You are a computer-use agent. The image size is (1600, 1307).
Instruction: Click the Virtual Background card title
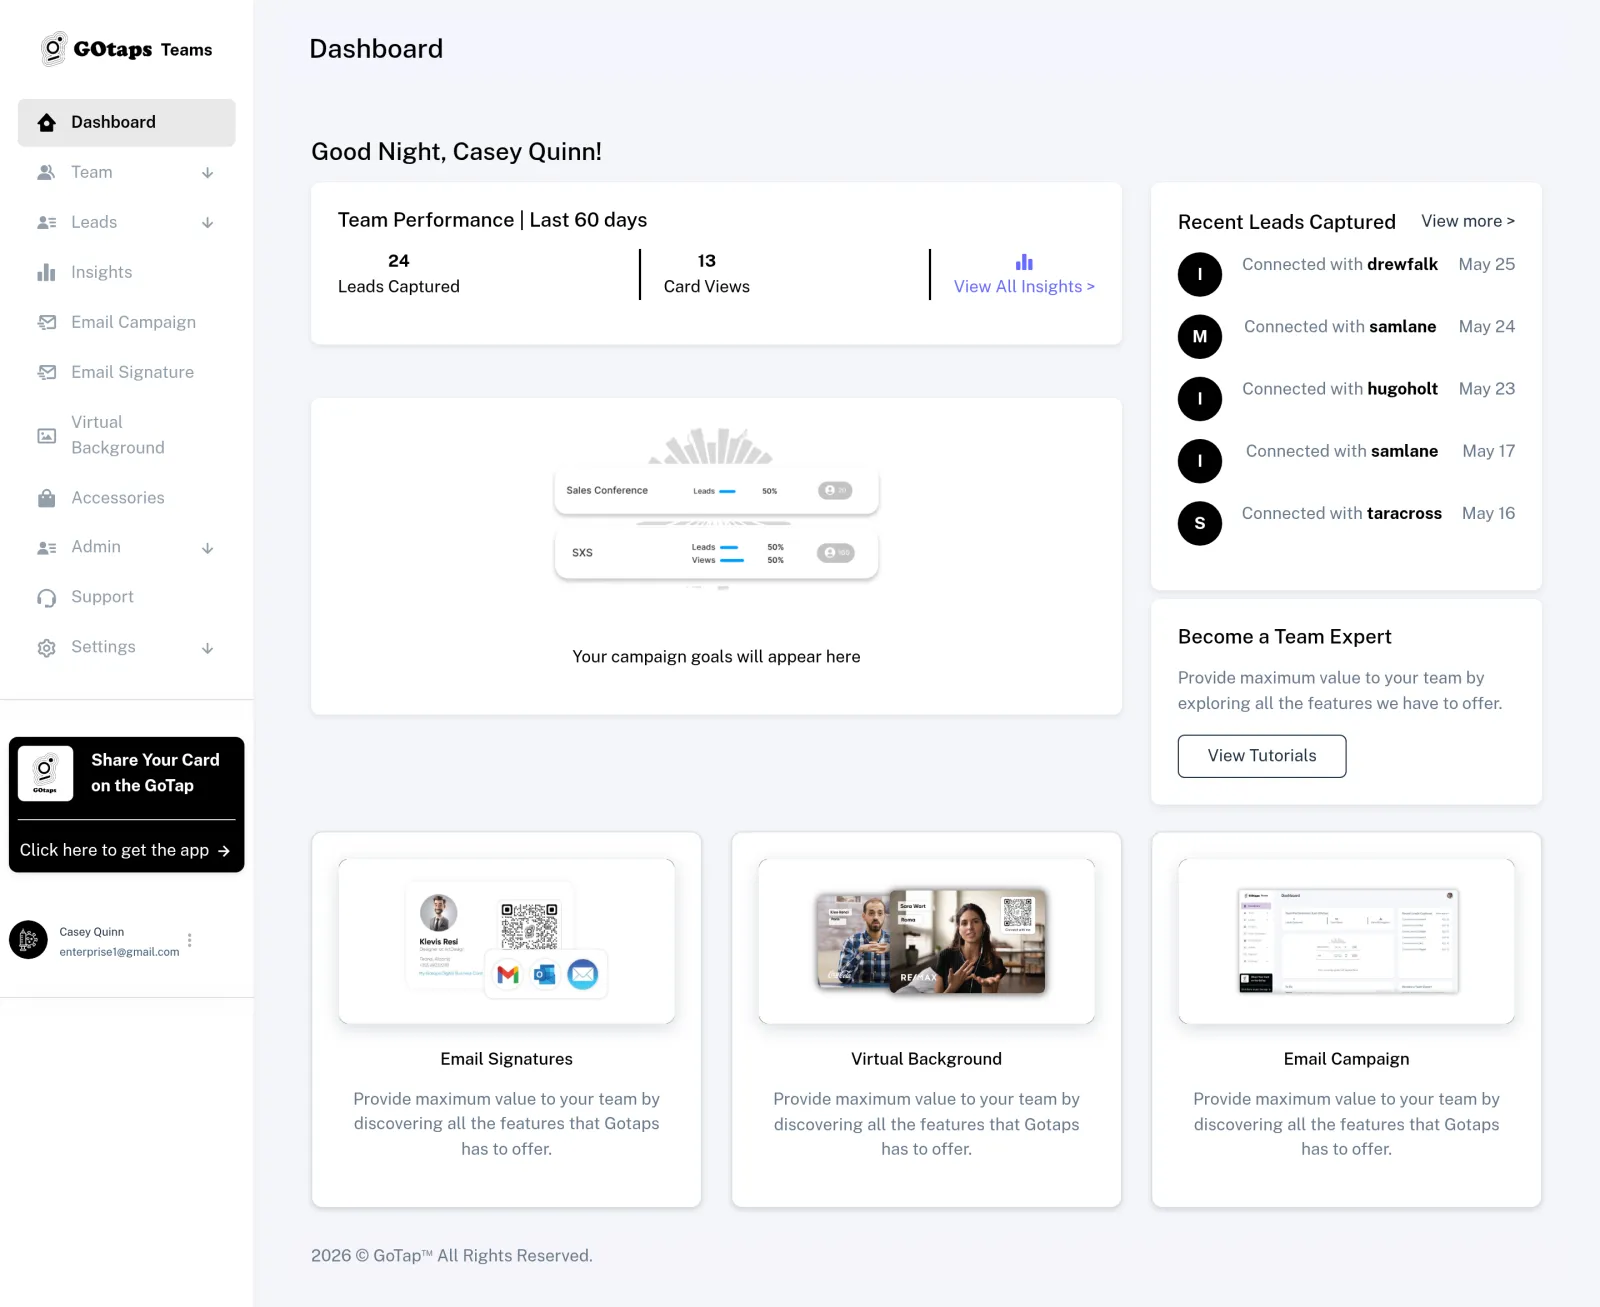[x=926, y=1059]
